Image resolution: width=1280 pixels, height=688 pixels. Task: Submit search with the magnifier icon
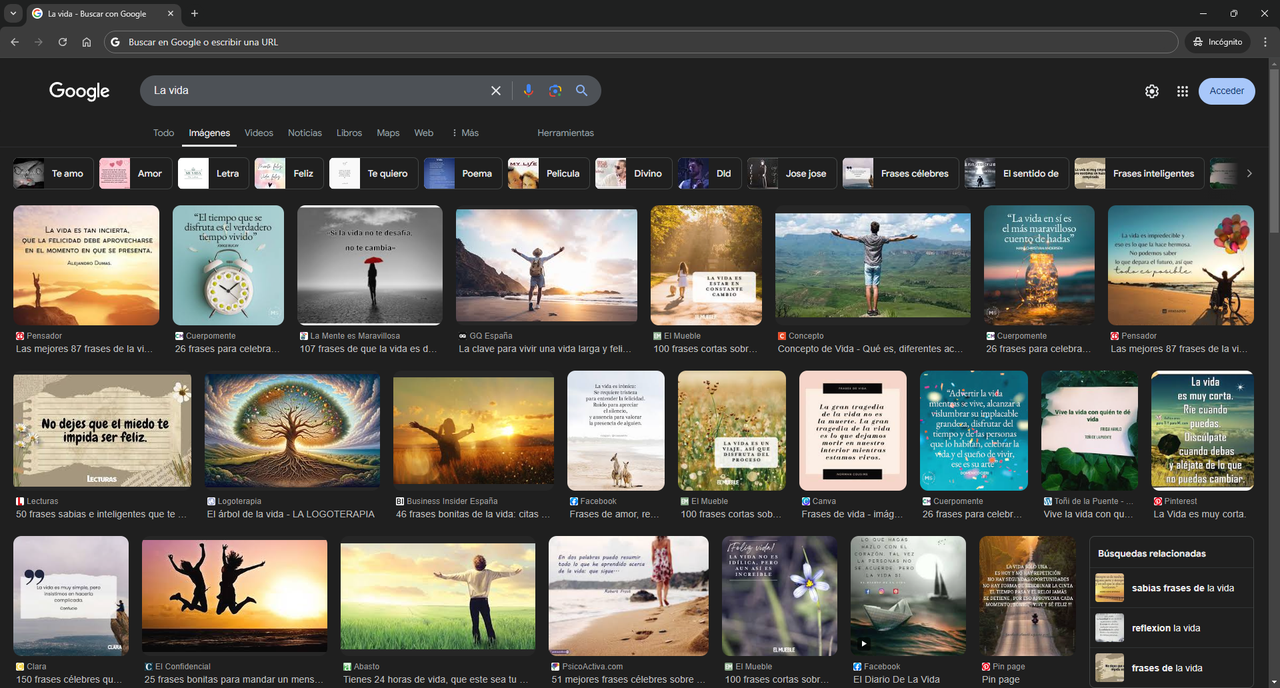pyautogui.click(x=581, y=91)
